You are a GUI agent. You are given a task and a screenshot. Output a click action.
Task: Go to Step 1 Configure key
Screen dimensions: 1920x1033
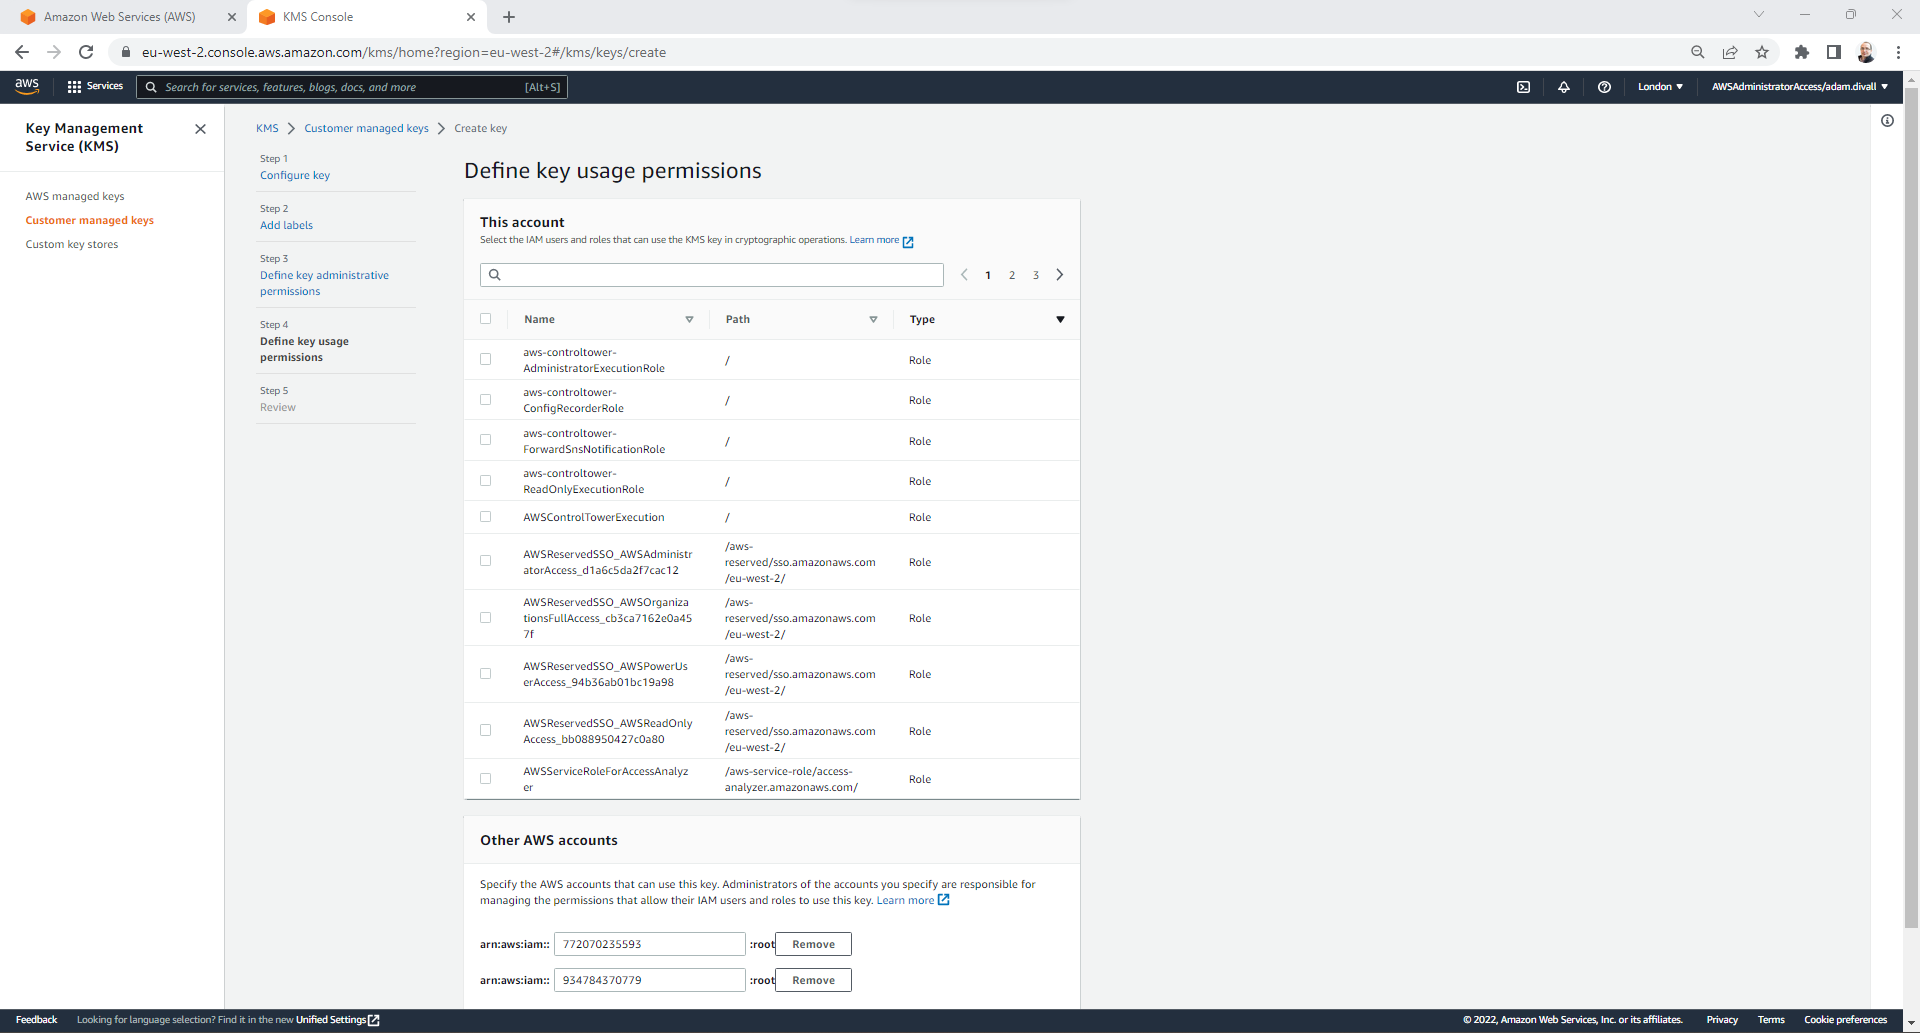click(295, 175)
